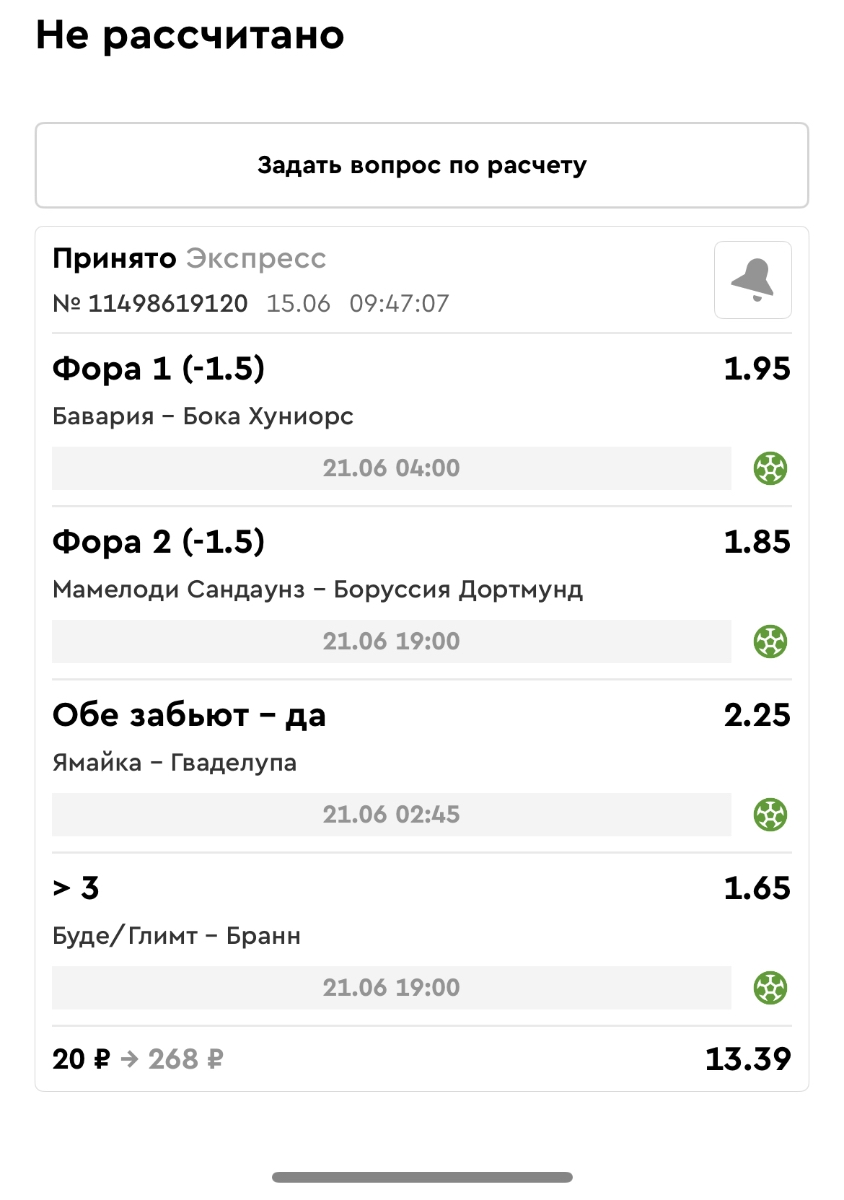Open the Буде/Глимт – Бранн match
The image size is (844, 1200).
[x=176, y=936]
